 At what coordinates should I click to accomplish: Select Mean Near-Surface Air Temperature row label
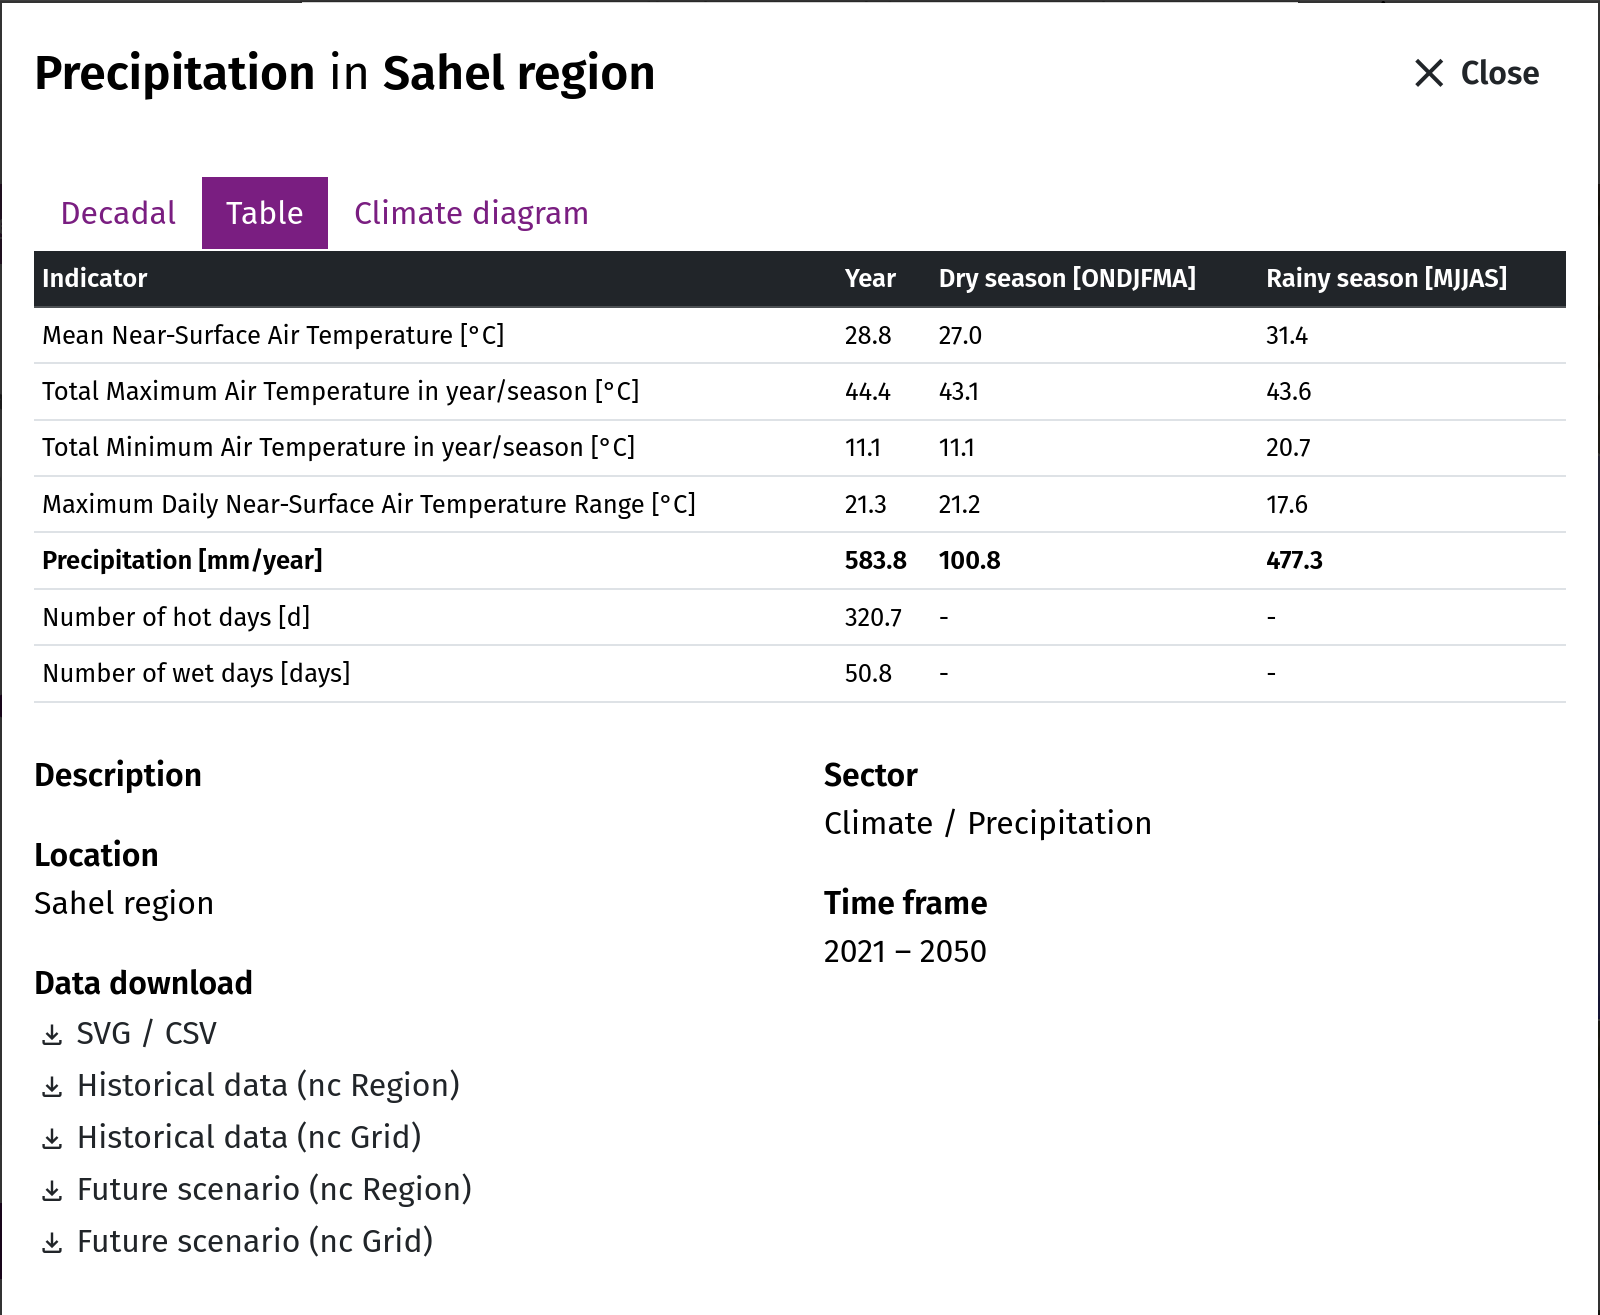click(273, 335)
